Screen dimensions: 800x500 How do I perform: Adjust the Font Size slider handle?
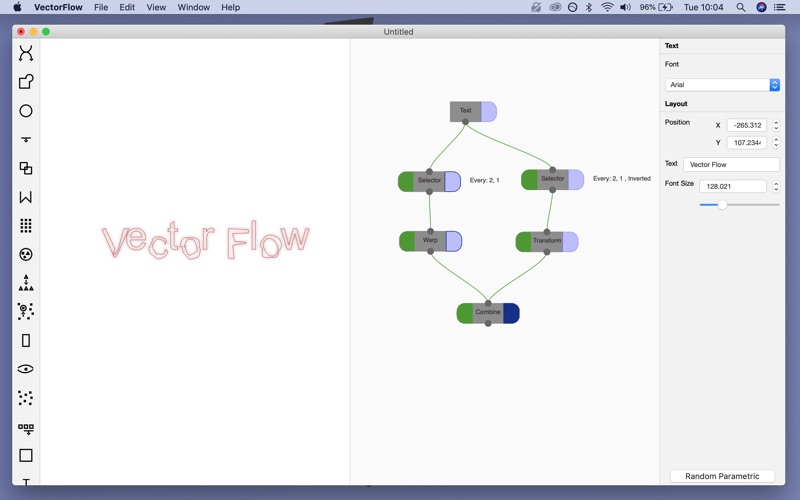[x=722, y=205]
